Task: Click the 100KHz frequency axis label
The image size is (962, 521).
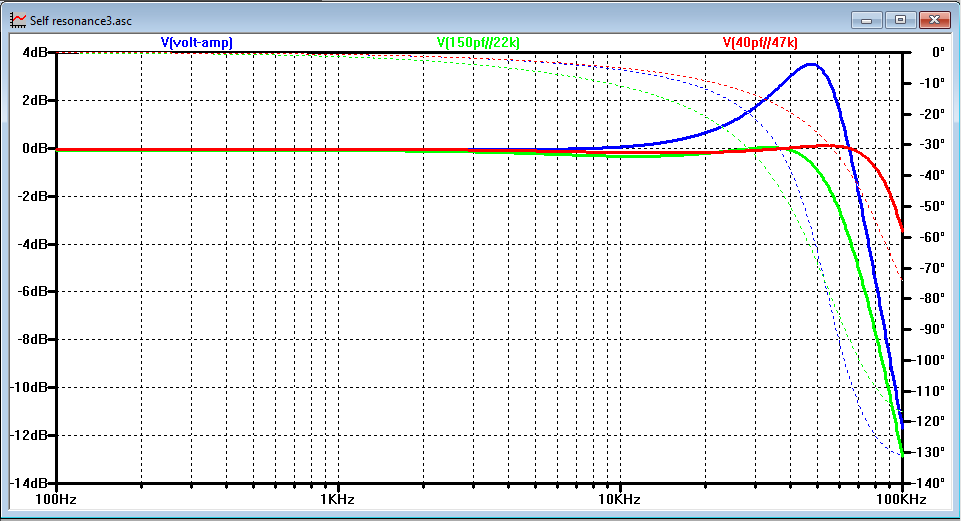Action: (x=901, y=500)
